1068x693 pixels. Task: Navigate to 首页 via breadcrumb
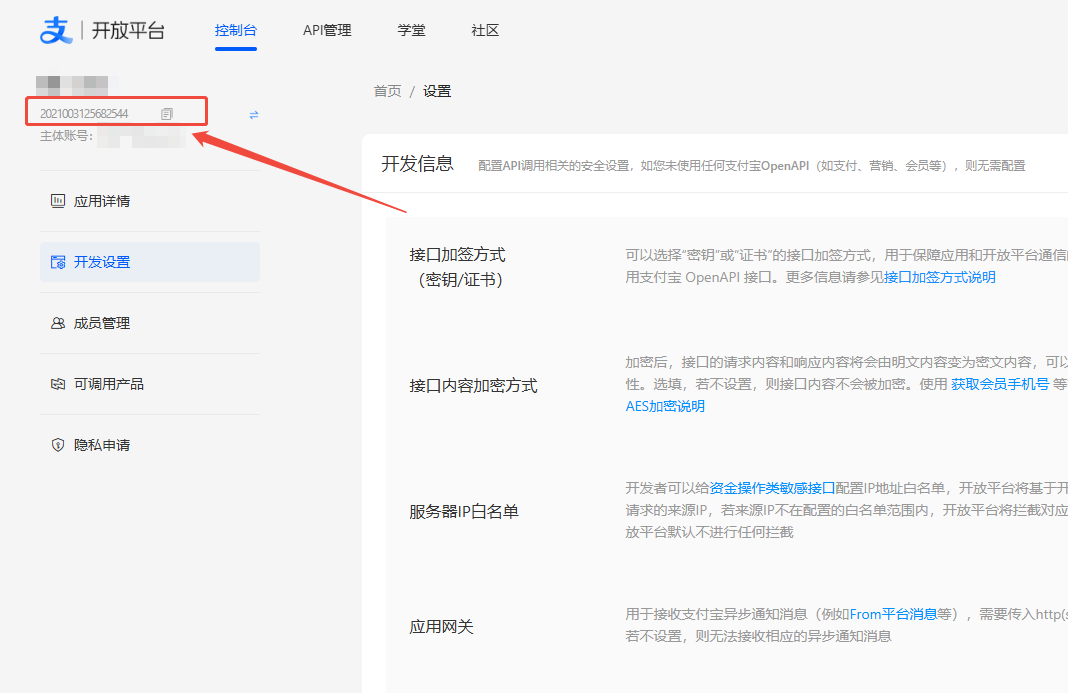tap(387, 90)
